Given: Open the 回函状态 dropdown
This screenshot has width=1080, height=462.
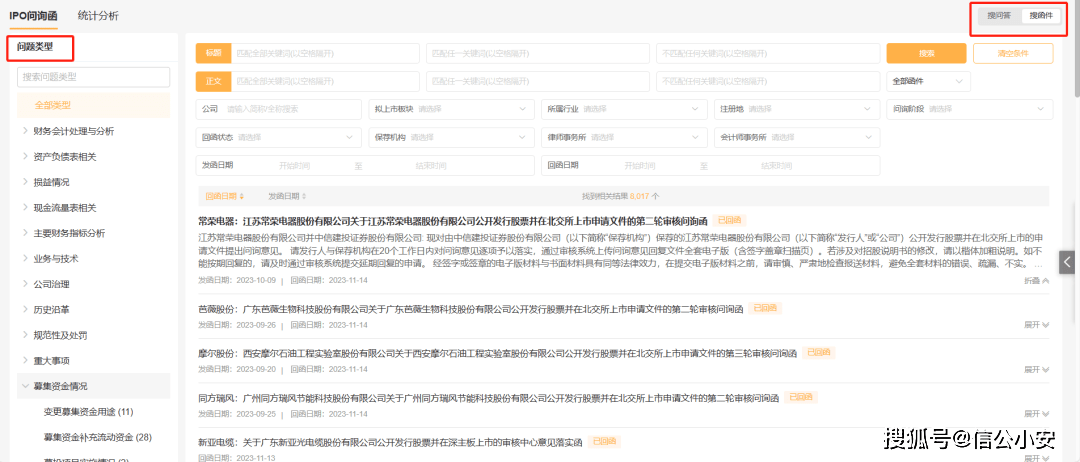Looking at the screenshot, I should (x=278, y=138).
